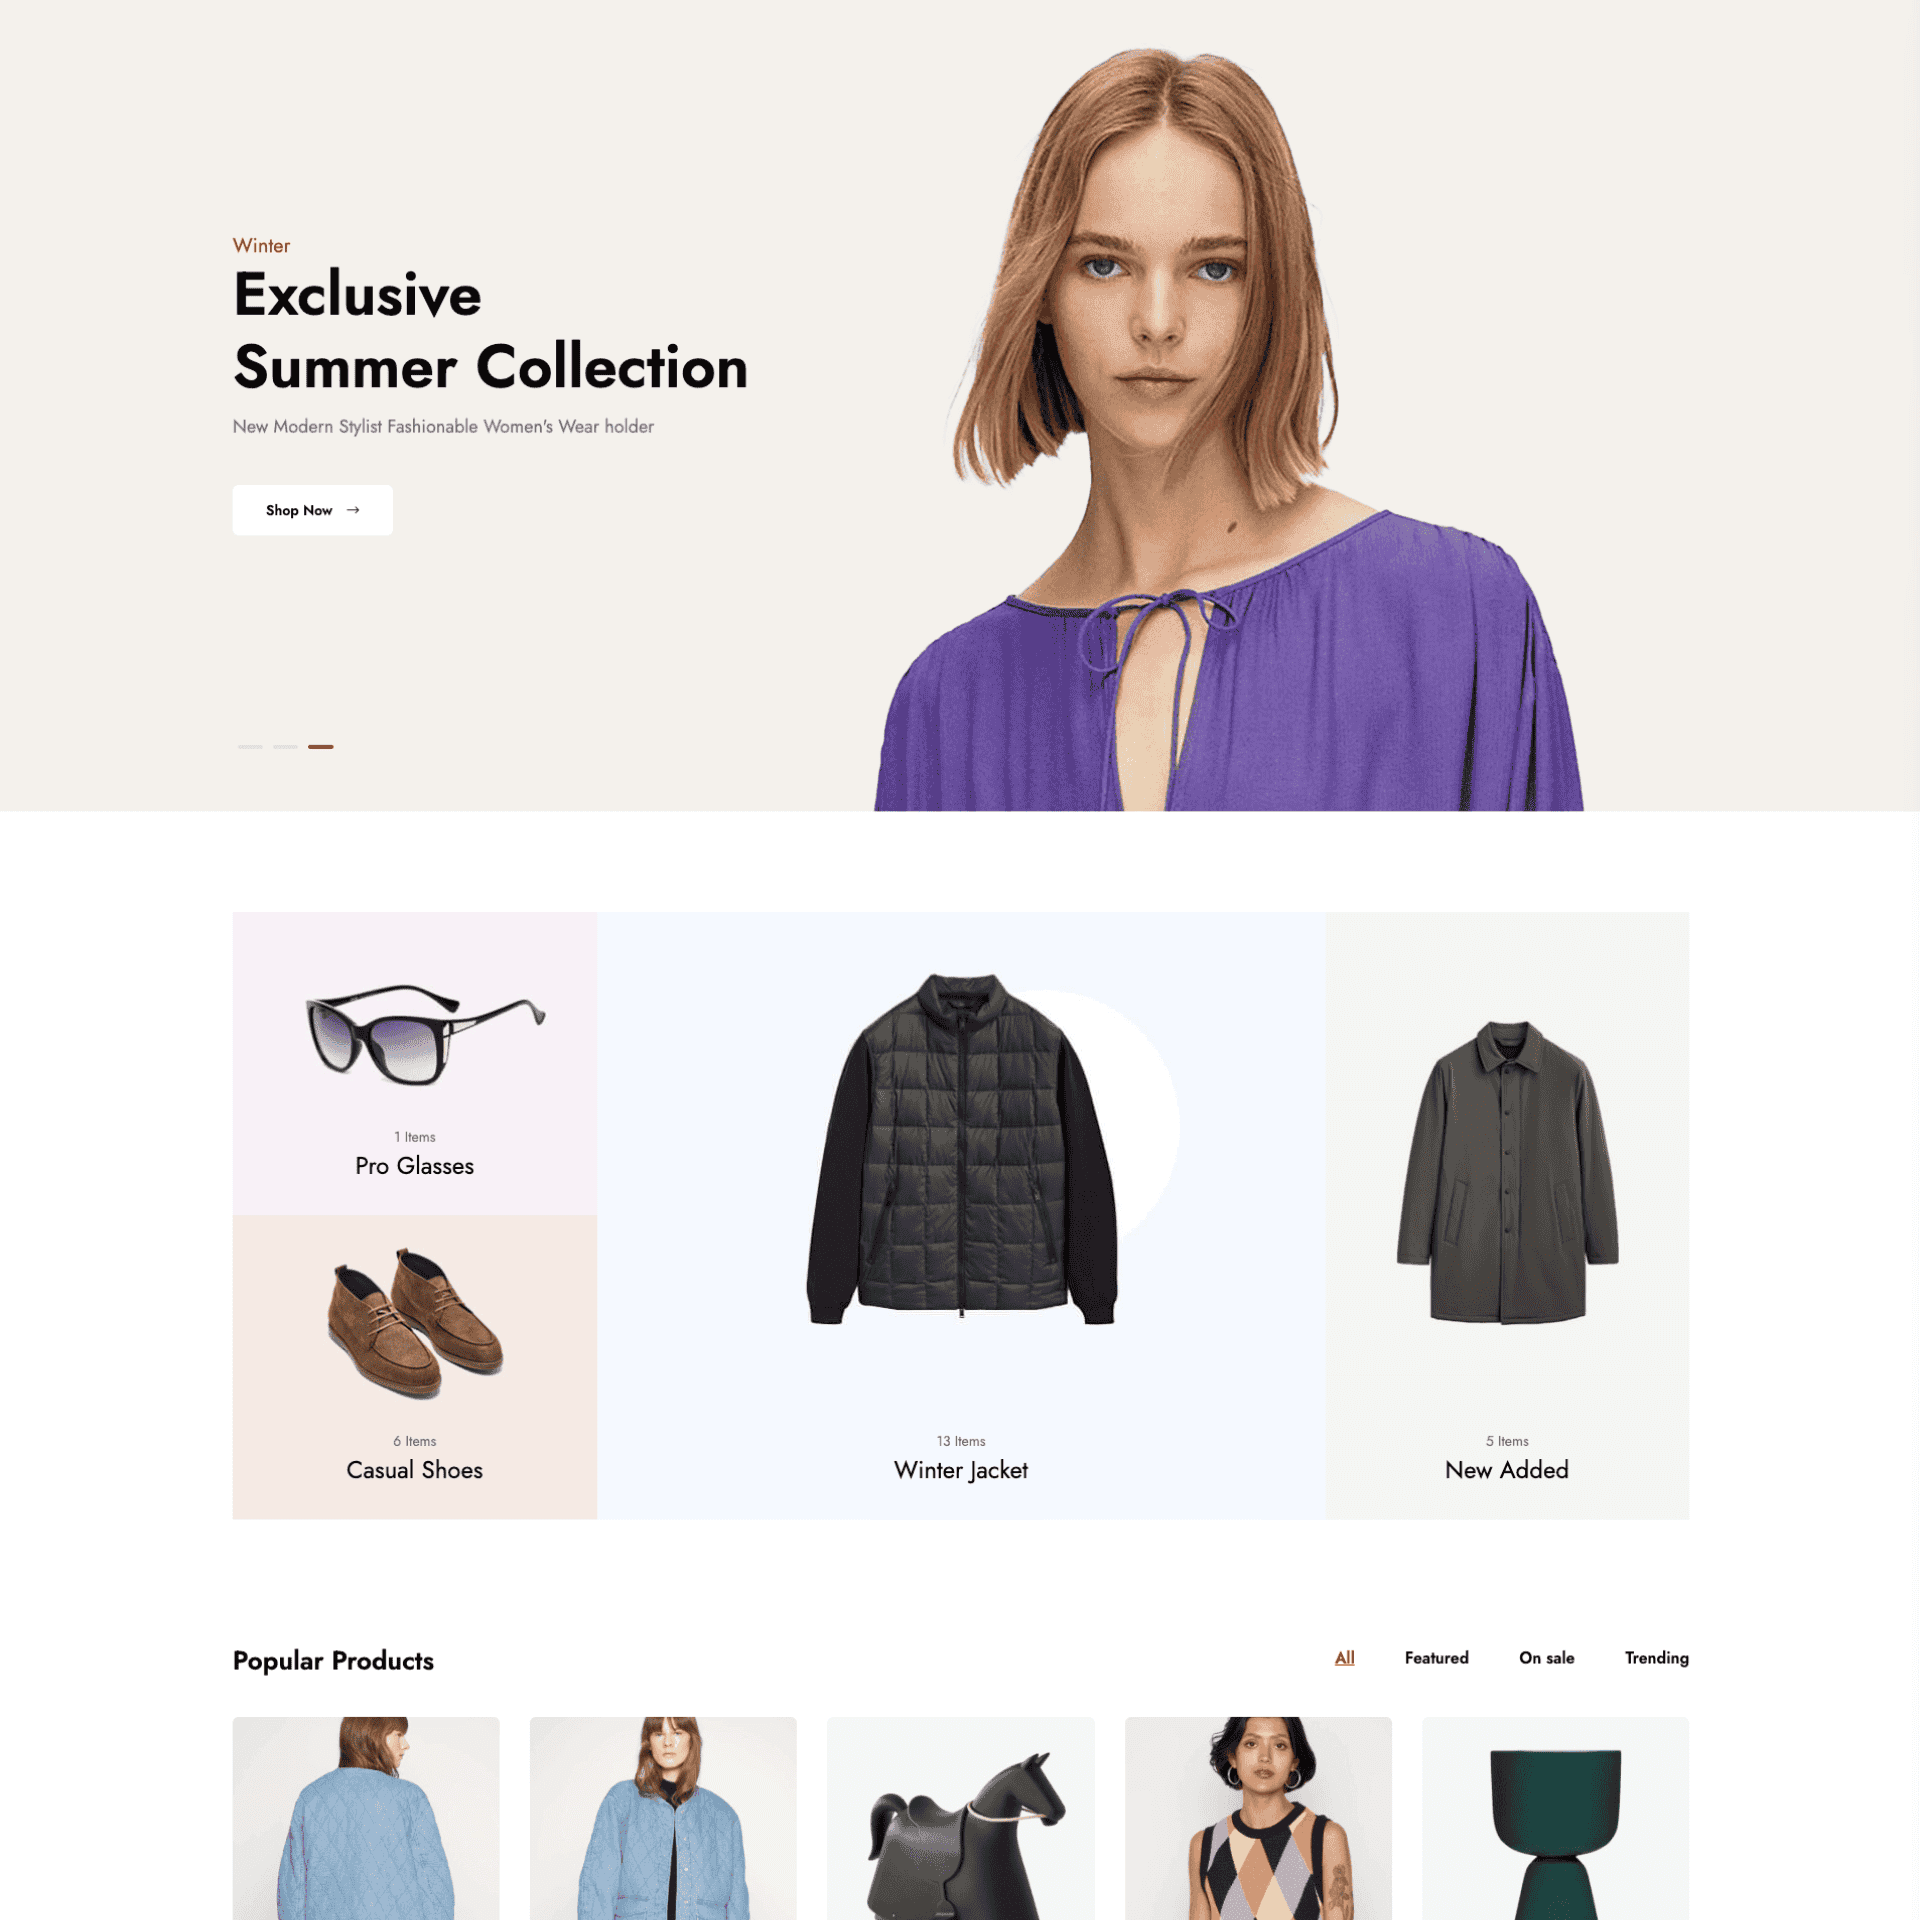Select the second hero slider indicator

tap(285, 747)
